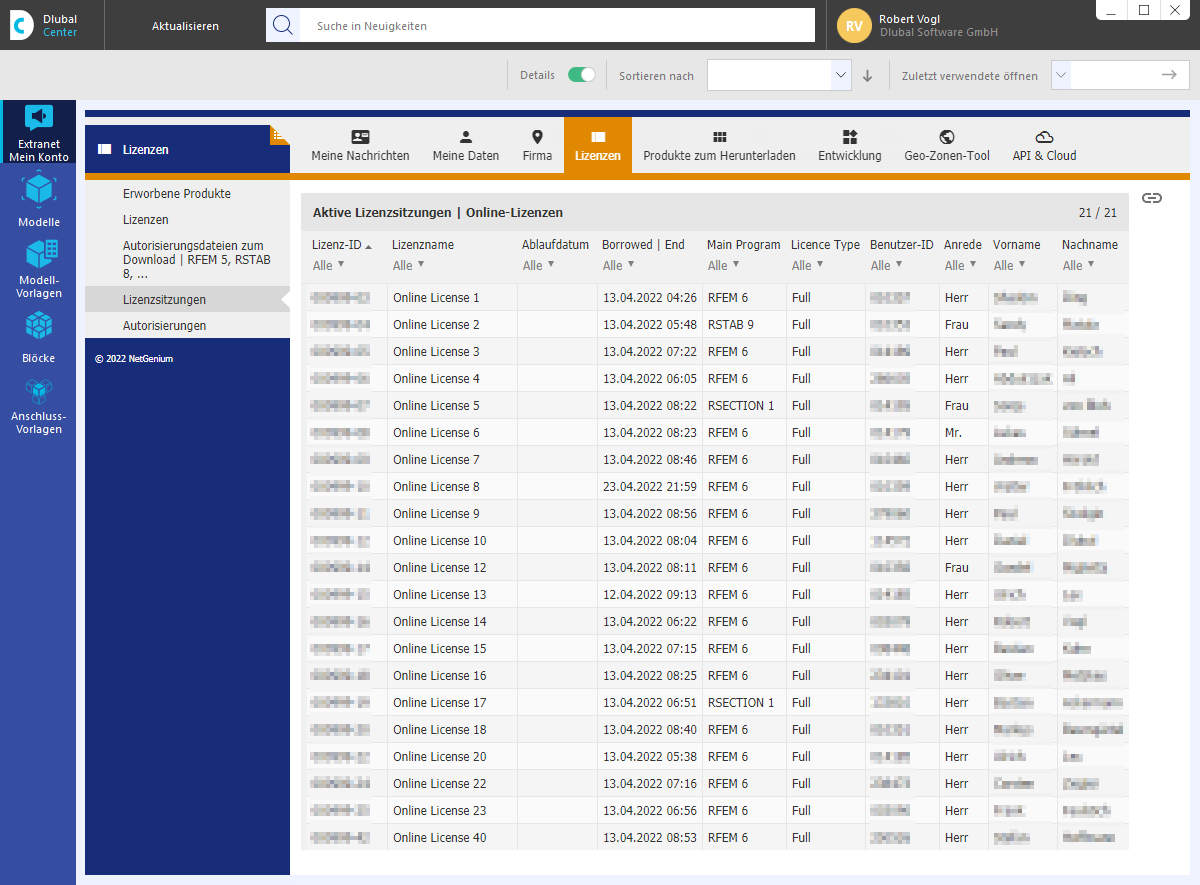Open Extranet Mein Konto sidebar section
This screenshot has width=1200, height=885.
tap(39, 132)
